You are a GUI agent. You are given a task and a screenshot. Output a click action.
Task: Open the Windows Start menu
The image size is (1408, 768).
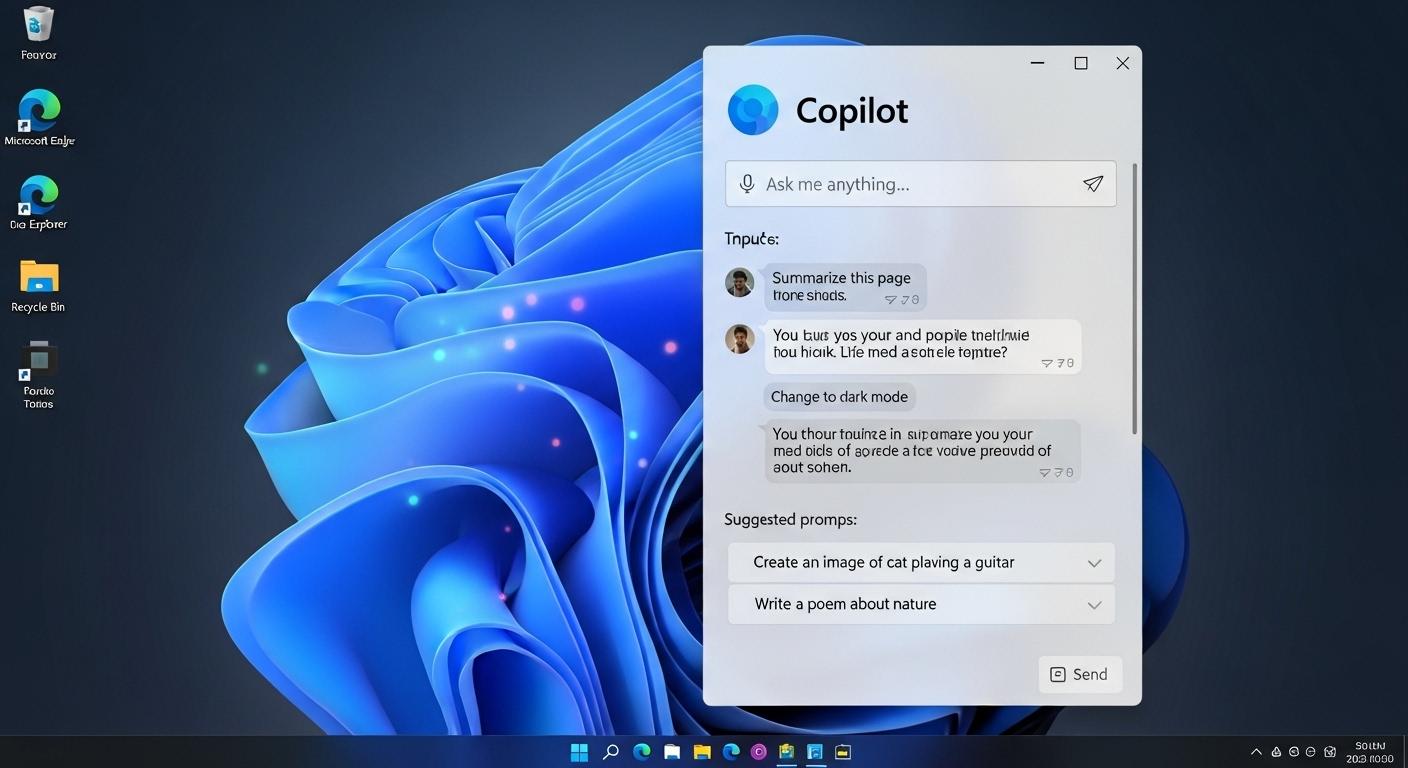point(579,751)
